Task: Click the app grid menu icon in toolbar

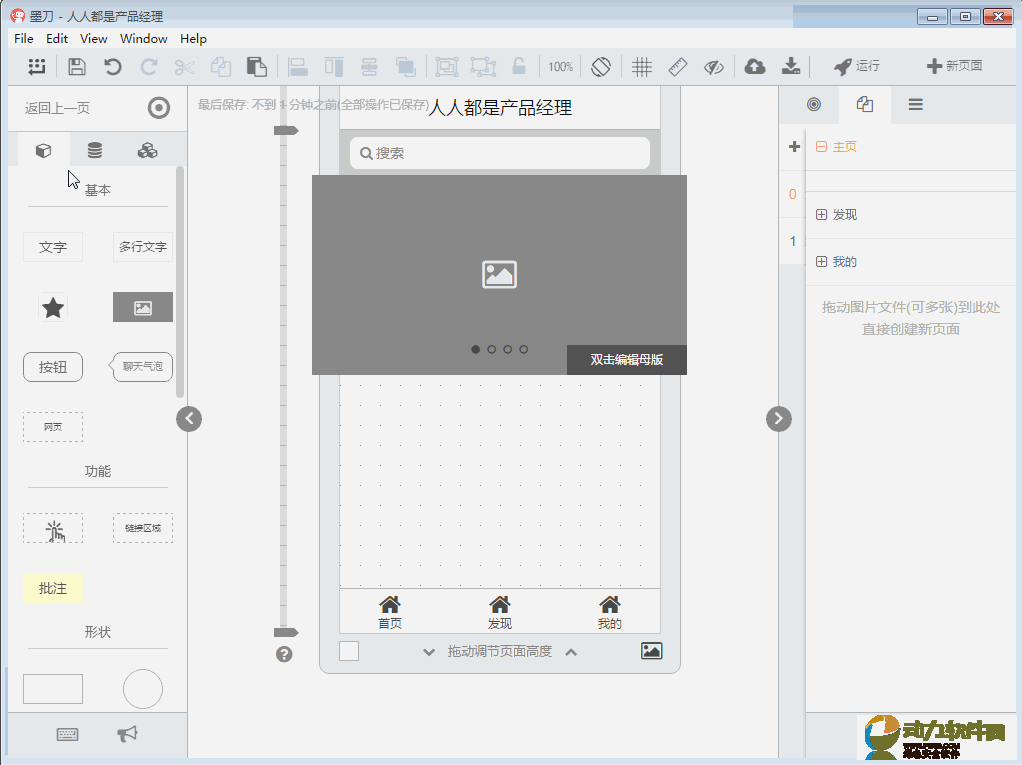Action: tap(36, 66)
